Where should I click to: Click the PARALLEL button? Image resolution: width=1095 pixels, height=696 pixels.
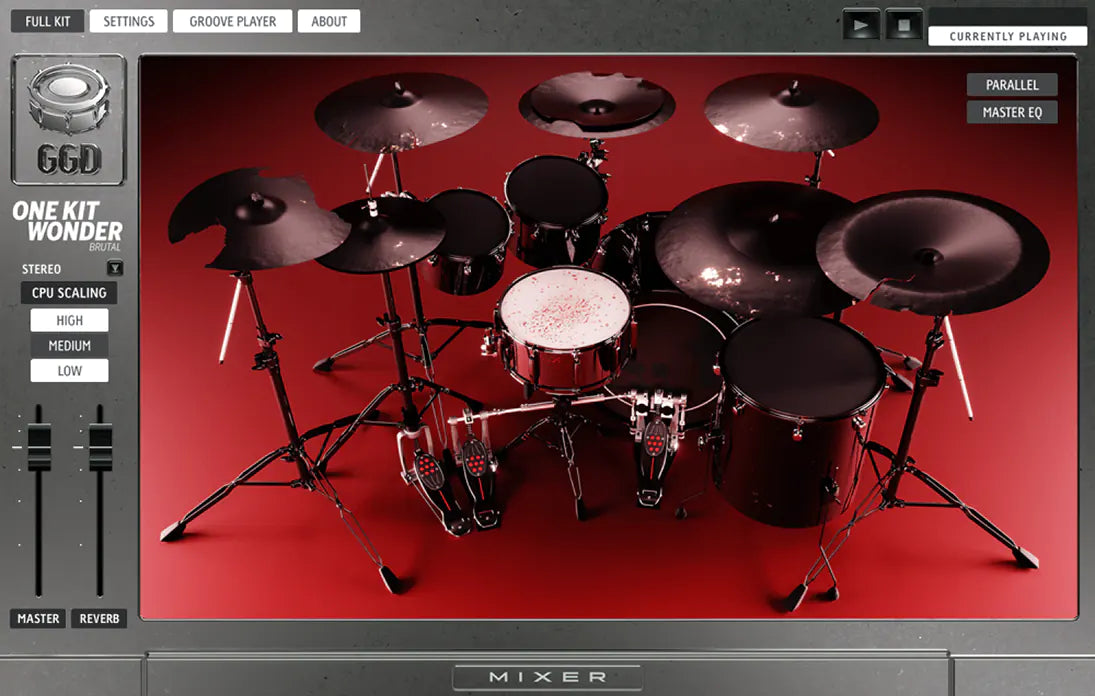click(1011, 85)
